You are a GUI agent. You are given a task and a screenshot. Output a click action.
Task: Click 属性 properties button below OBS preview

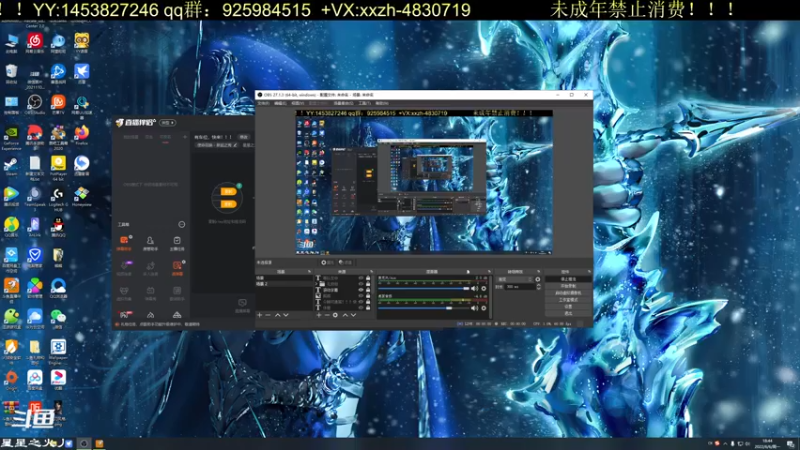point(328,263)
